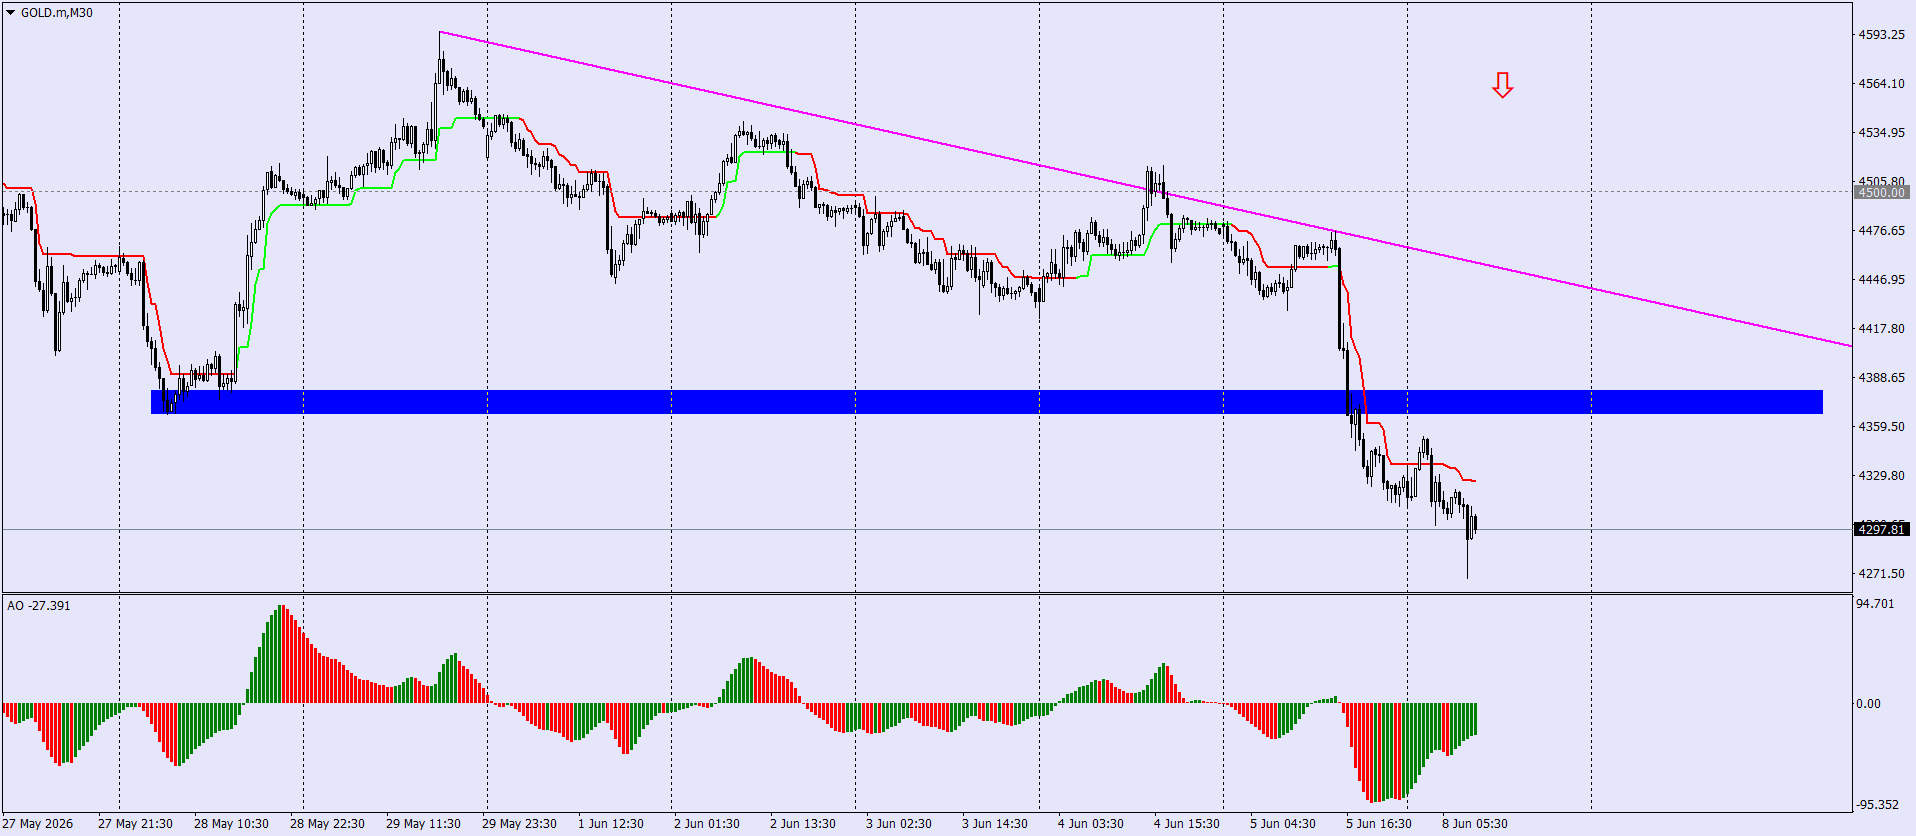This screenshot has width=1916, height=836.
Task: Click the 4476.65 price scale value
Action: pyautogui.click(x=1881, y=231)
